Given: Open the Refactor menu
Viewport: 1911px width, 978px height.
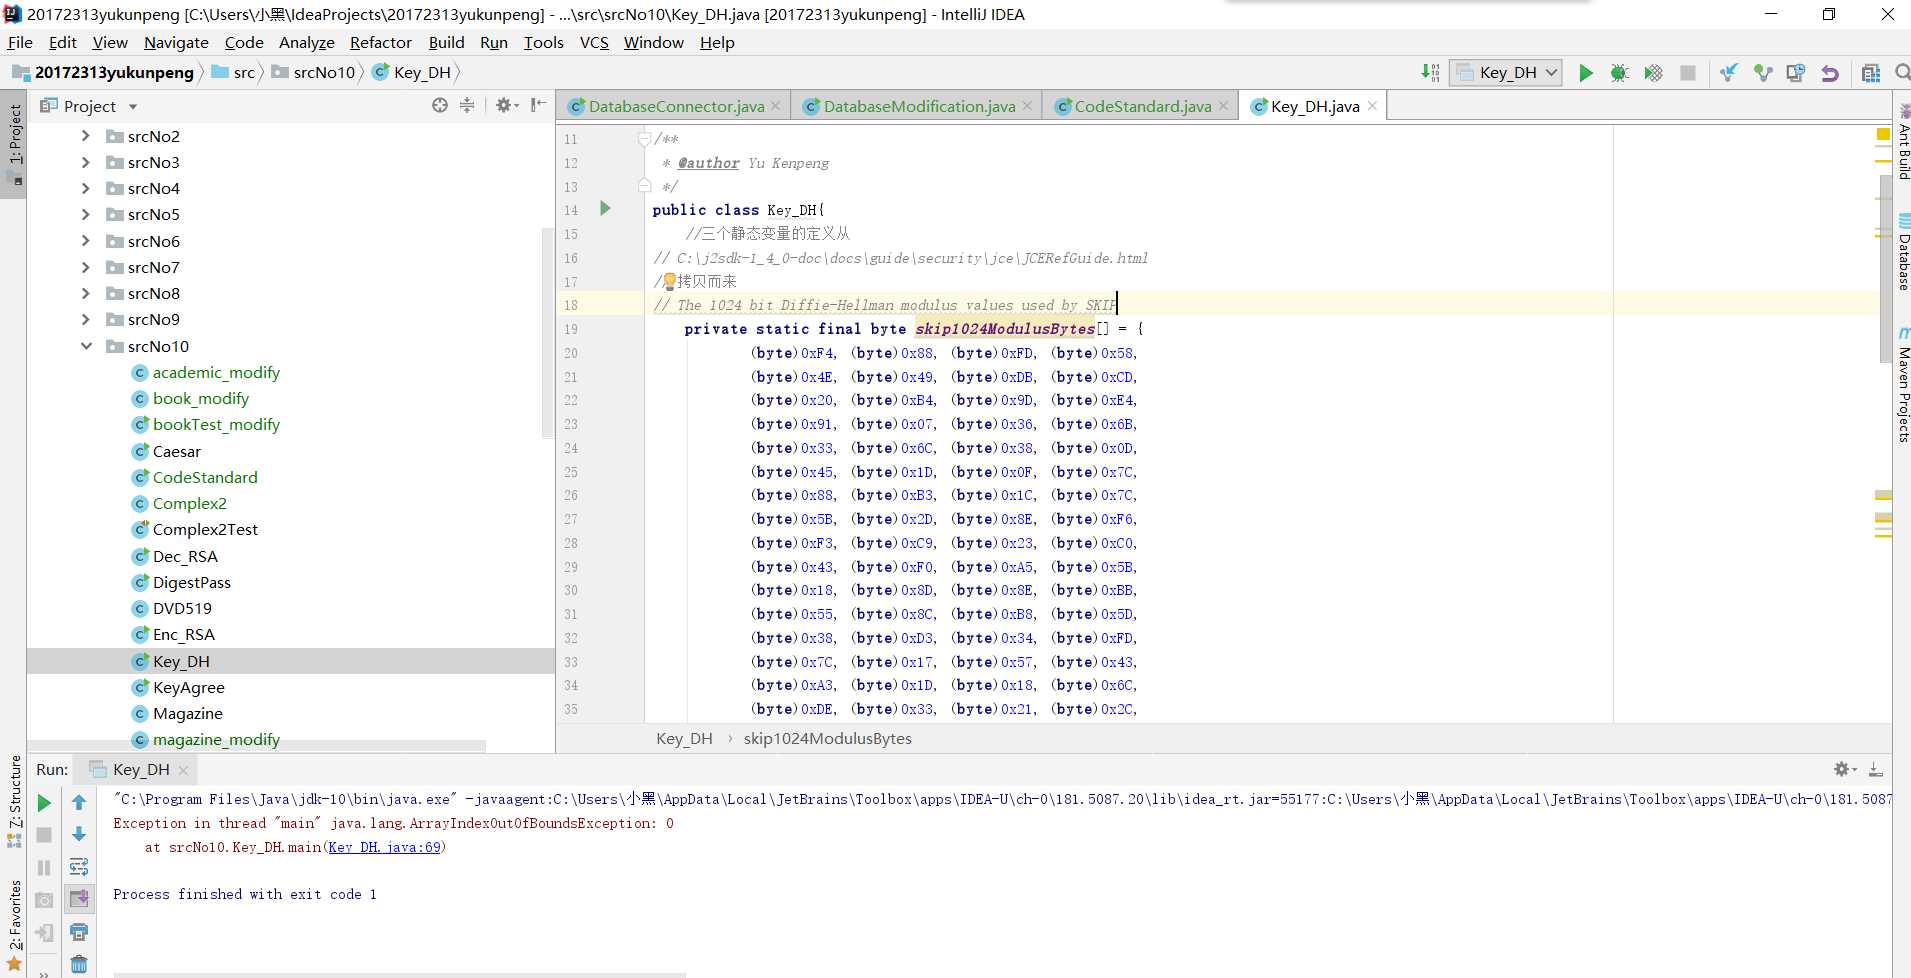Looking at the screenshot, I should coord(380,42).
